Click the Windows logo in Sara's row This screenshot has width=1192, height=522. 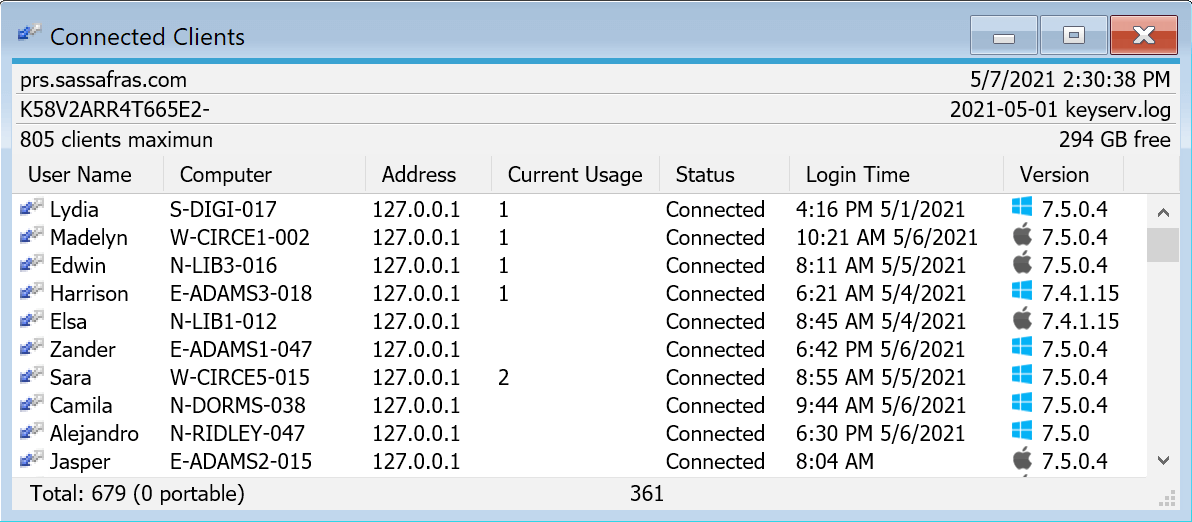[x=1021, y=377]
